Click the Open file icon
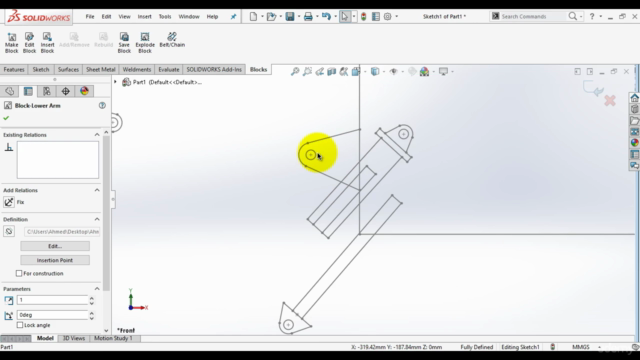Screen dimensions: 640x360 coord(271,16)
